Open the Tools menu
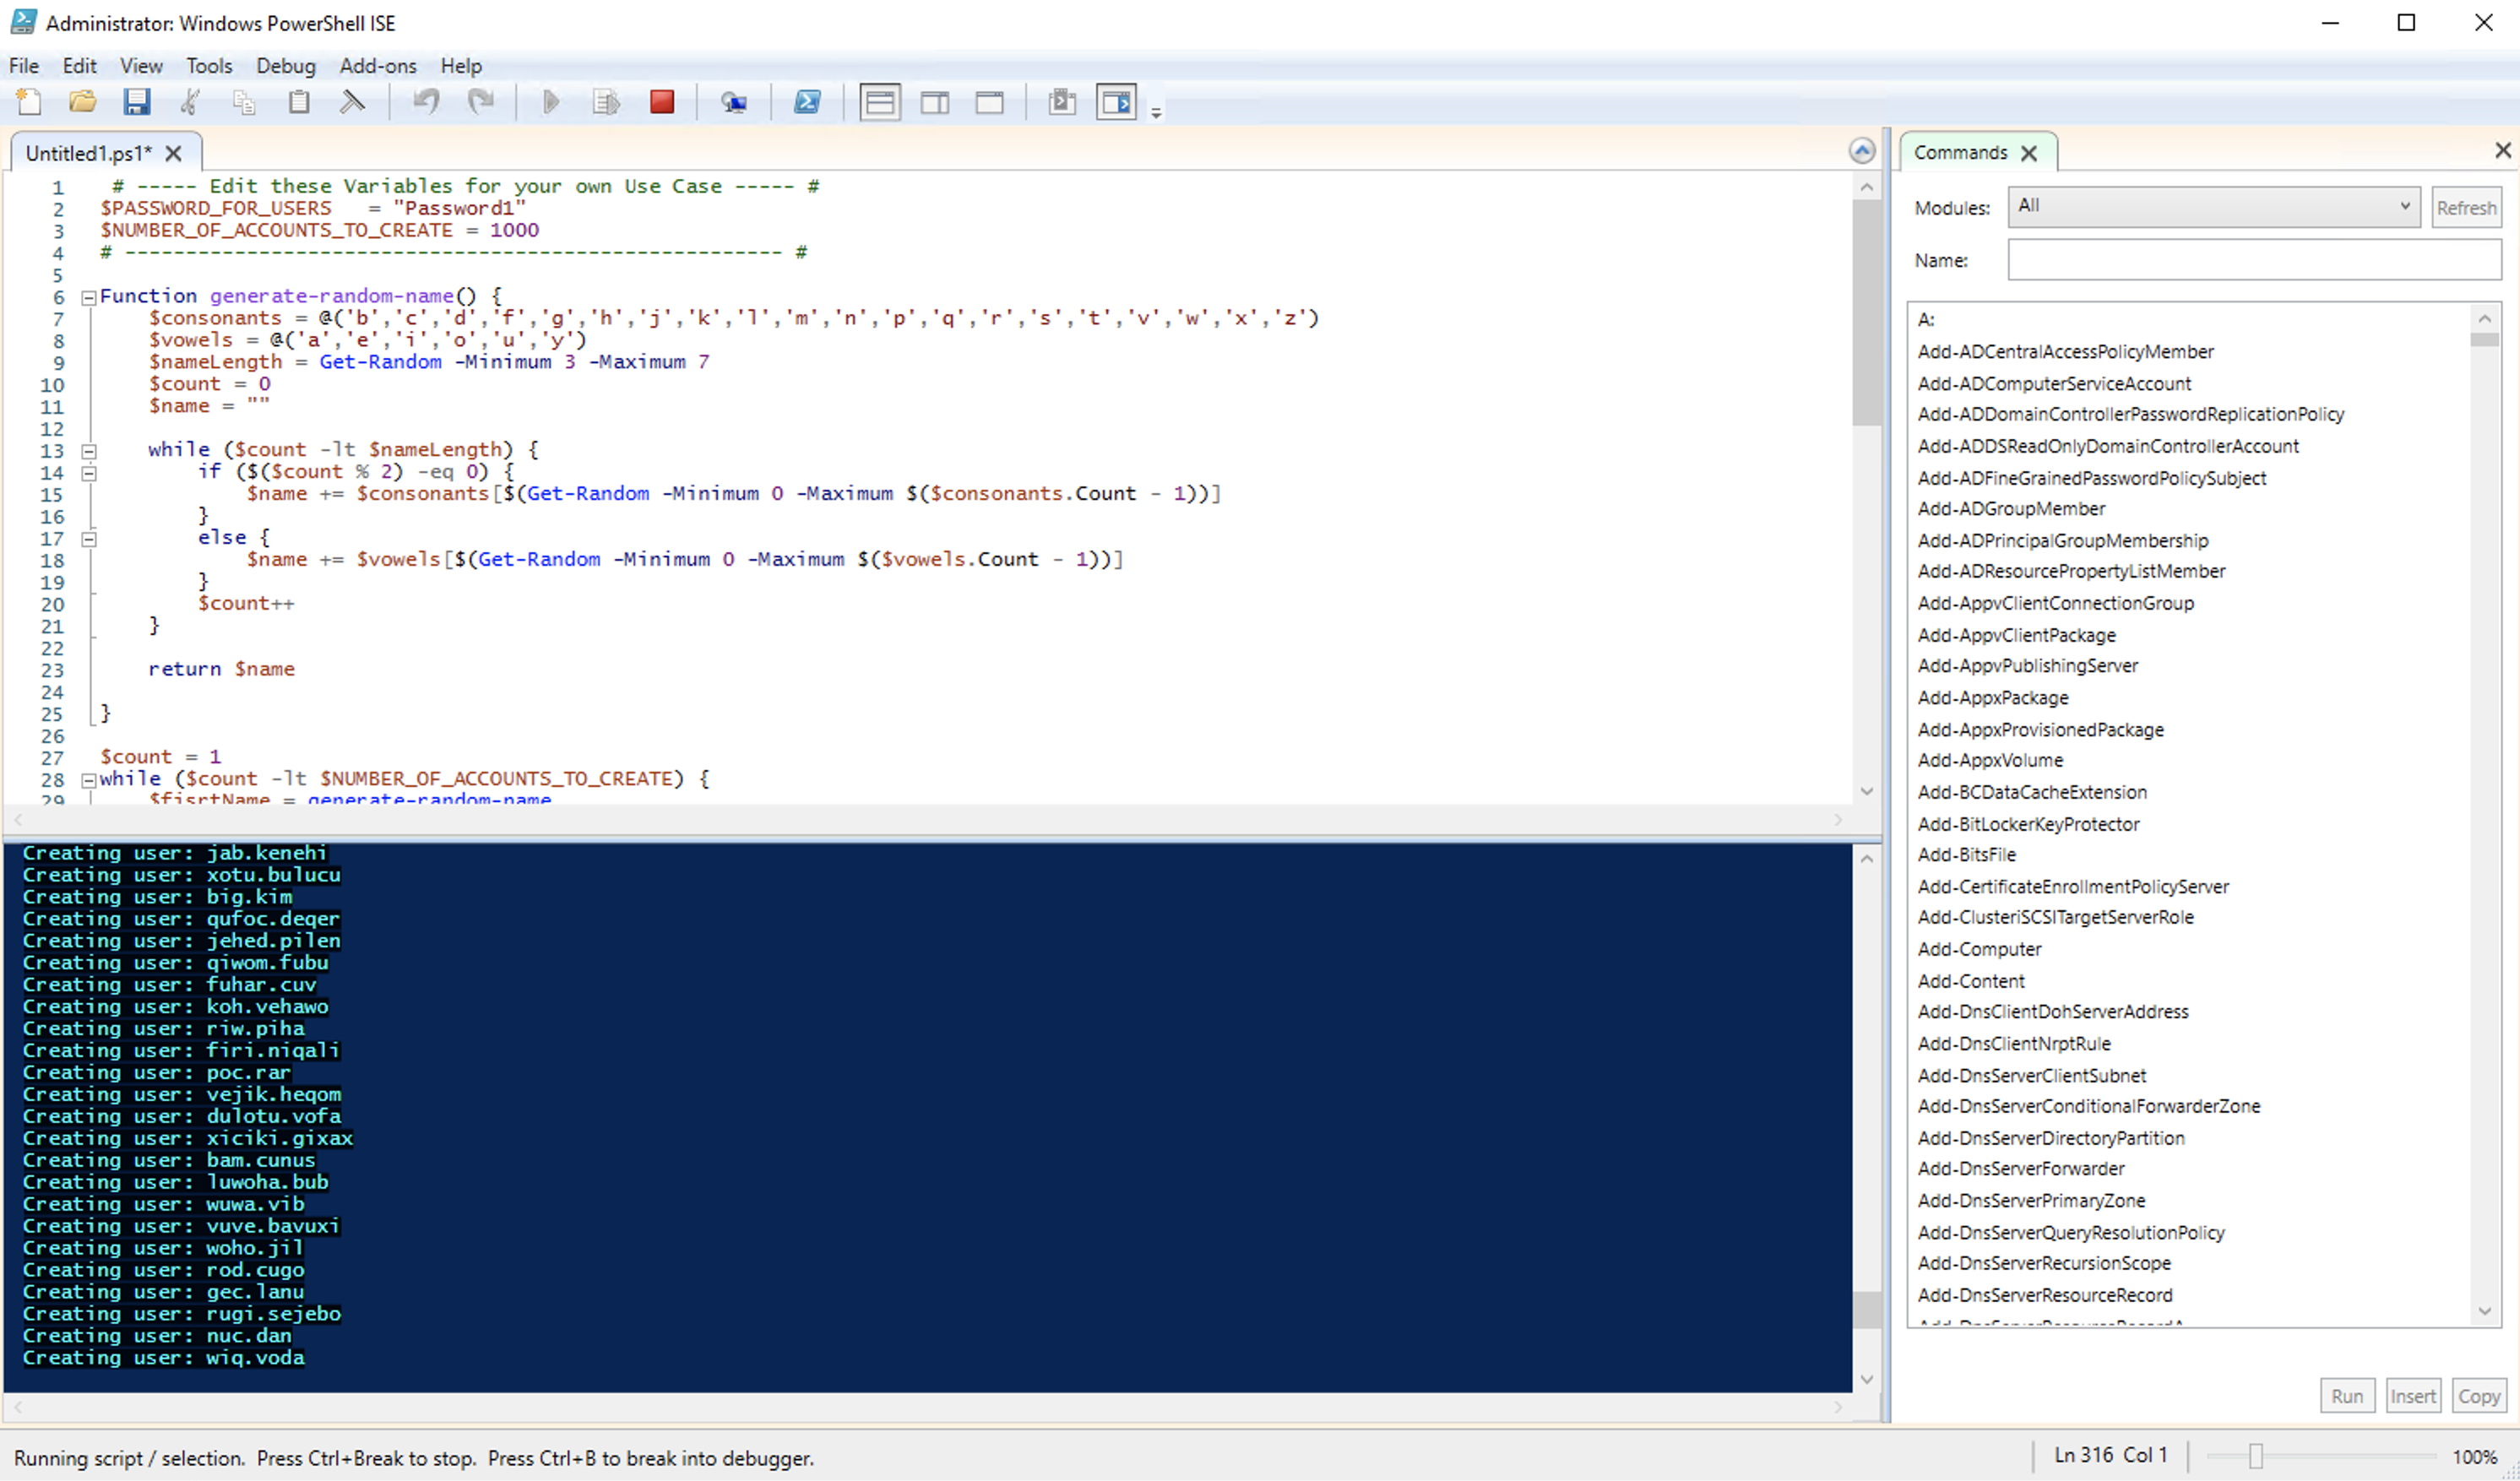2520x1481 pixels. tap(209, 66)
